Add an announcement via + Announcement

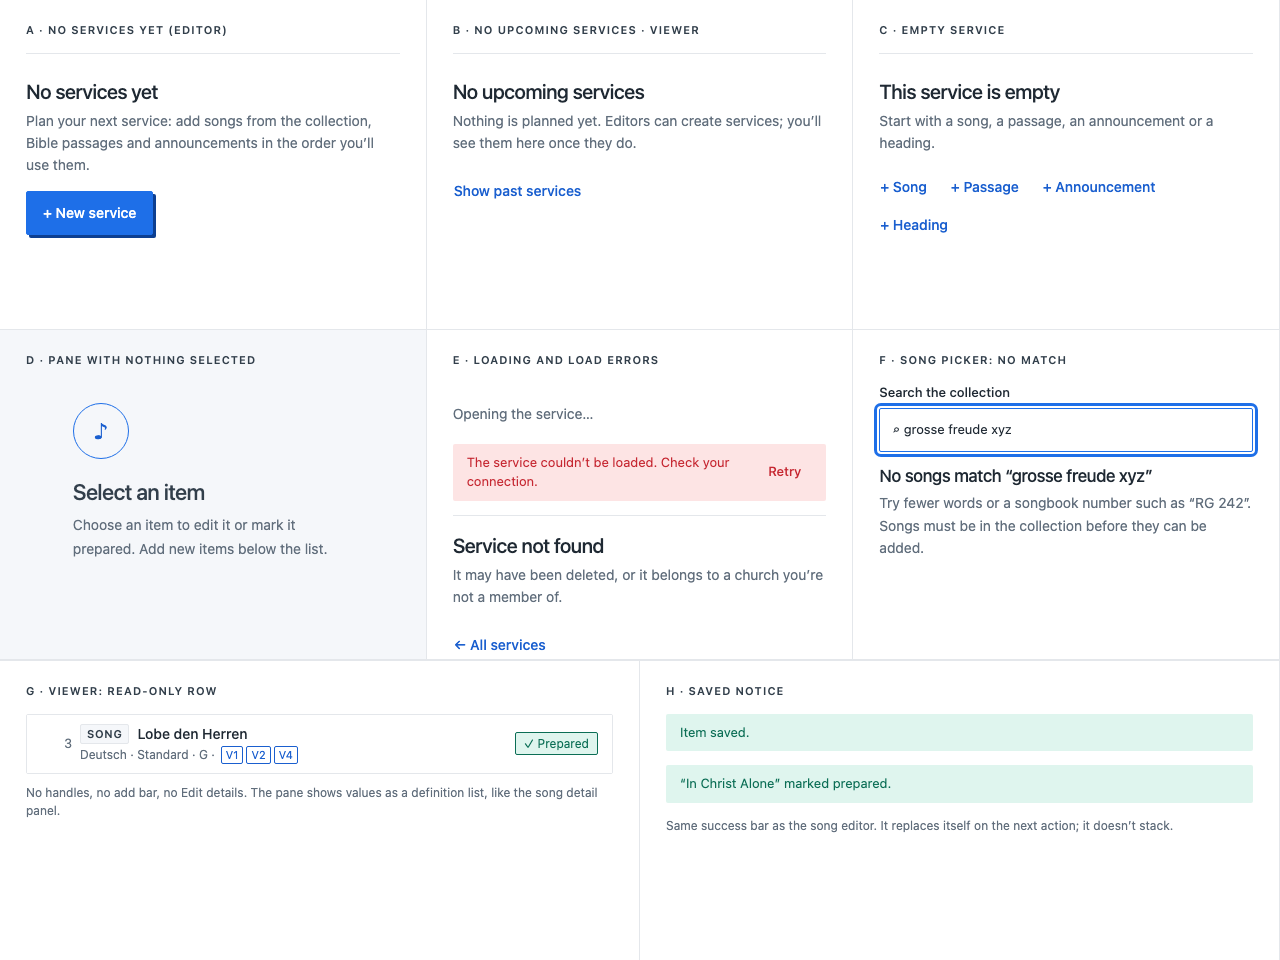tap(1098, 187)
